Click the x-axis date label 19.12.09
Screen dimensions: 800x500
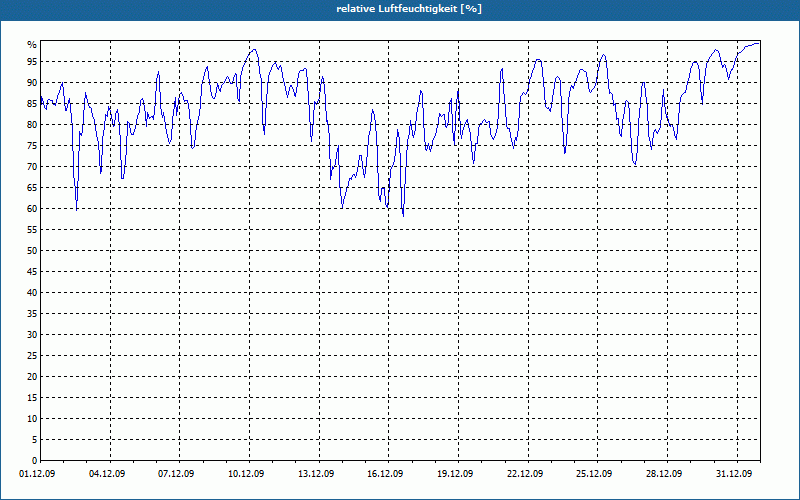[x=455, y=474]
